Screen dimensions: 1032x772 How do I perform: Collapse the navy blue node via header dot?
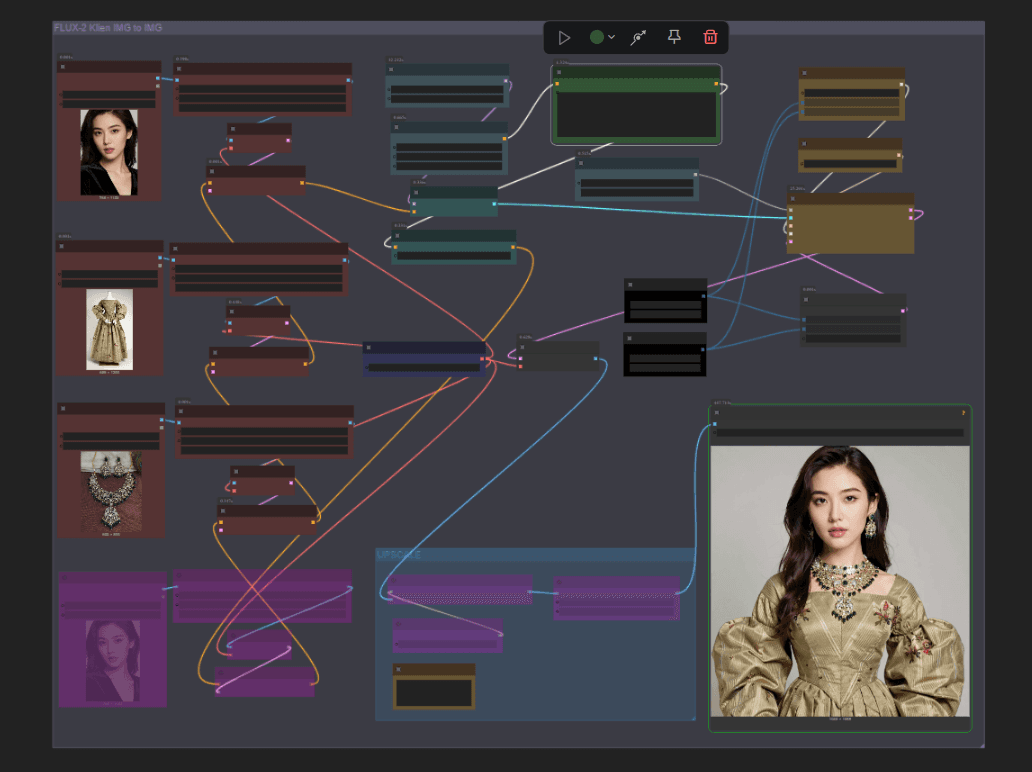click(369, 347)
